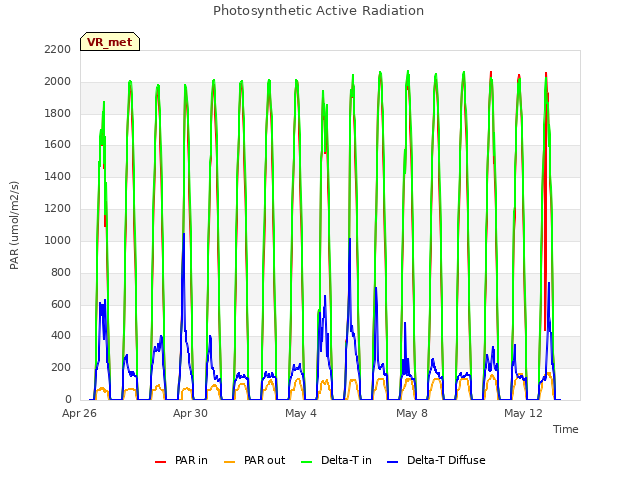Click the 0 y-axis tick label
Image resolution: width=640 pixels, height=480 pixels.
click(x=68, y=399)
